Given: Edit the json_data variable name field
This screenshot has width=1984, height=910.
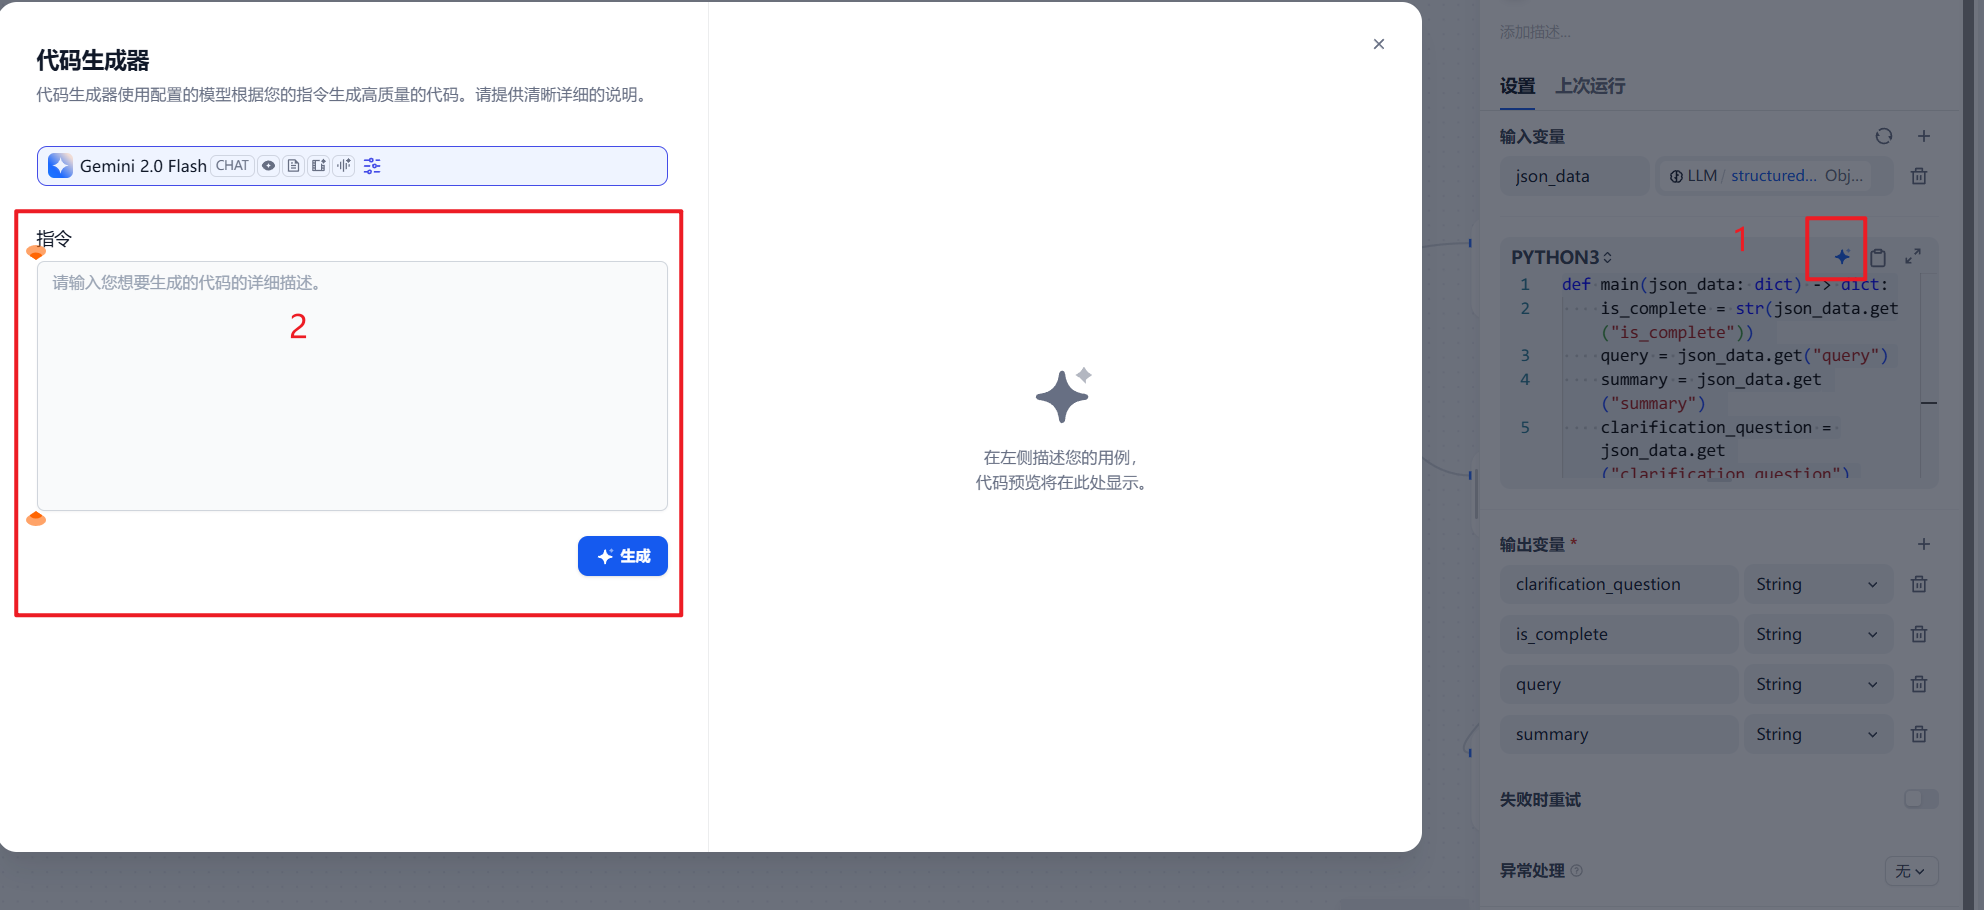Looking at the screenshot, I should point(1574,176).
